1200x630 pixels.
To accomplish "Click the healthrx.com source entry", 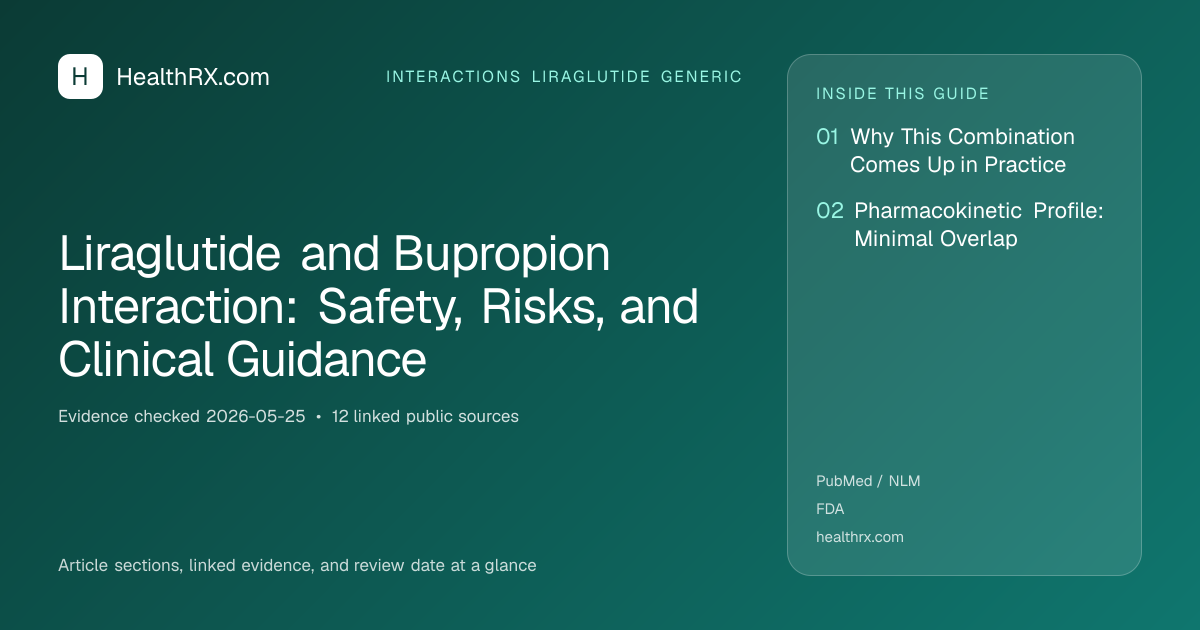I will click(x=860, y=537).
